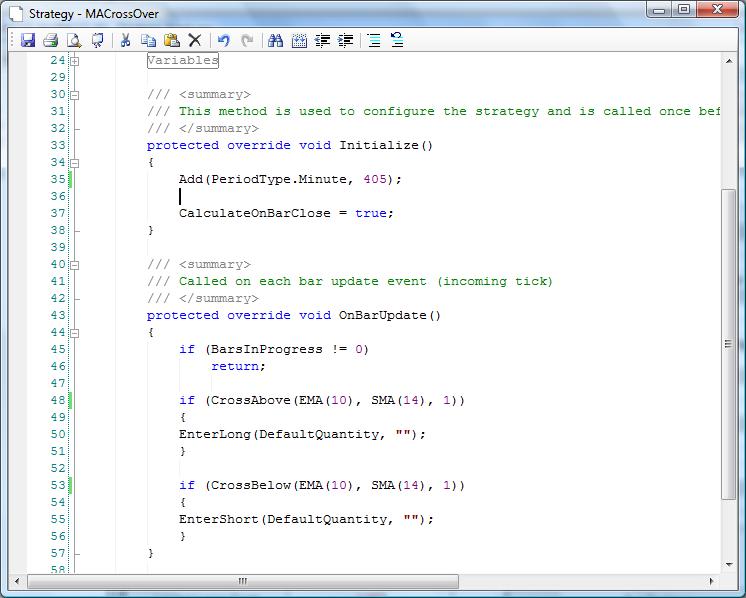Click the vertical scrollbar thumb

(728, 344)
